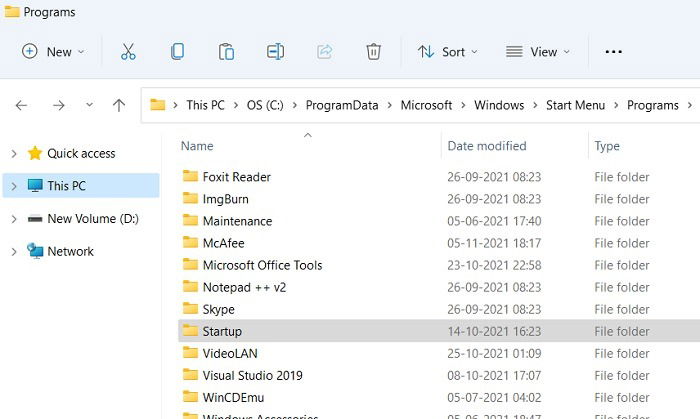This screenshot has height=419, width=700.
Task: Open recent locations dropdown chevron
Action: pyautogui.click(x=89, y=105)
